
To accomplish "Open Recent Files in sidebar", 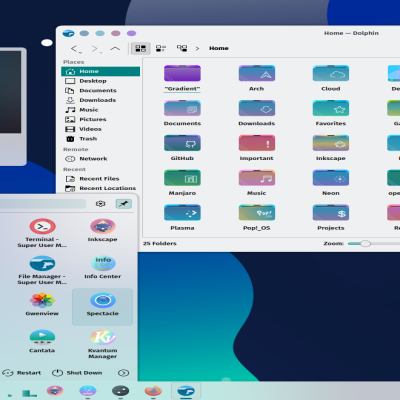I will pos(100,179).
